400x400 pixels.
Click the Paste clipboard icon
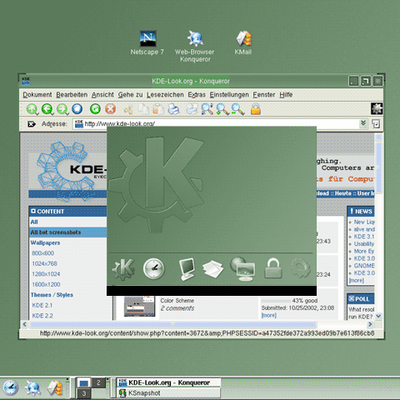tap(158, 109)
